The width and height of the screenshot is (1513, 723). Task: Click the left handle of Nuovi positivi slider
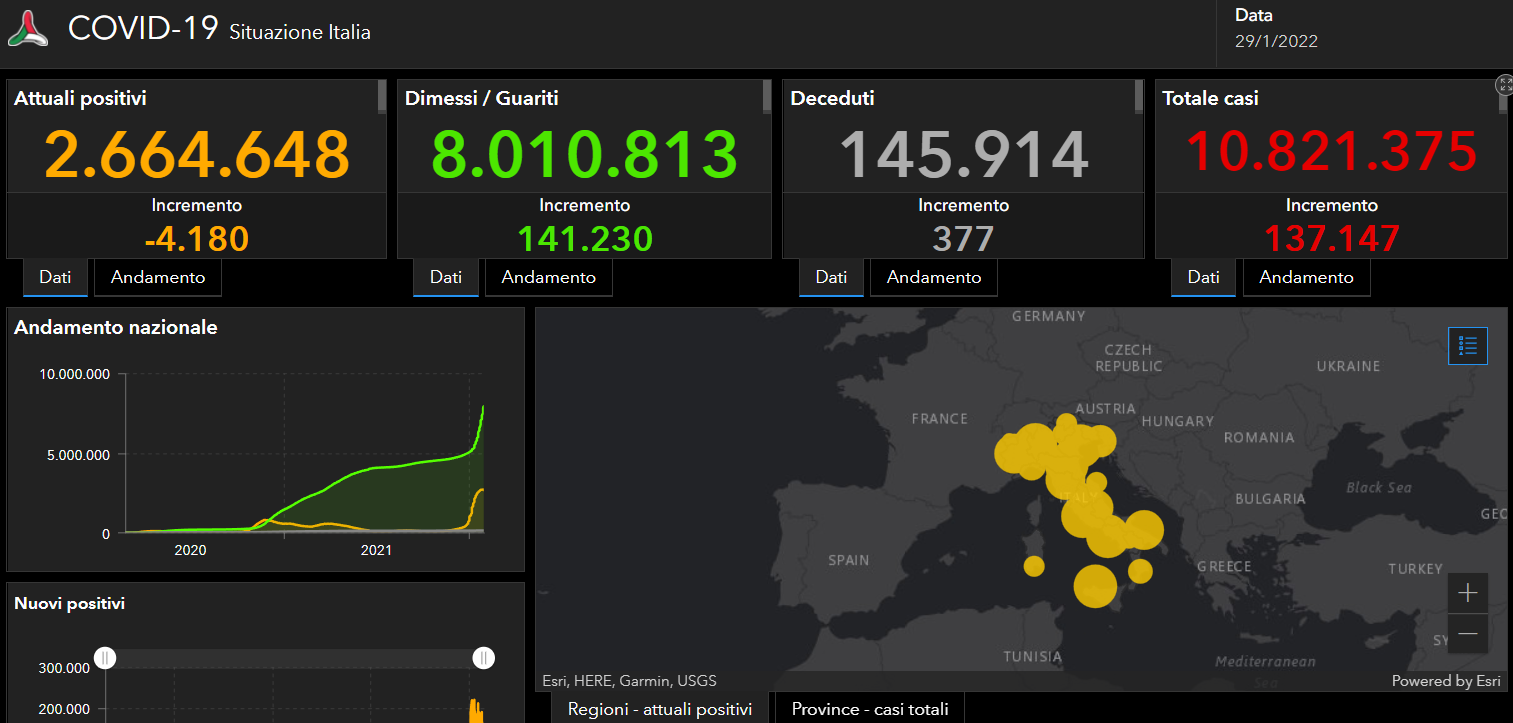click(x=106, y=658)
